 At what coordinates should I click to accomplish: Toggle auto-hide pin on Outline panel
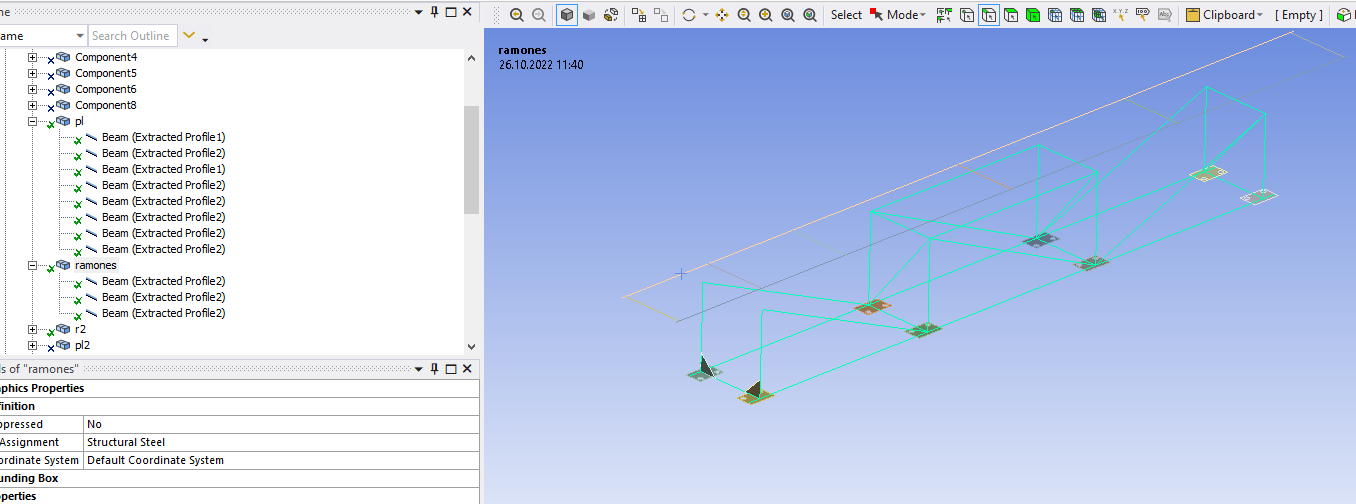[434, 11]
